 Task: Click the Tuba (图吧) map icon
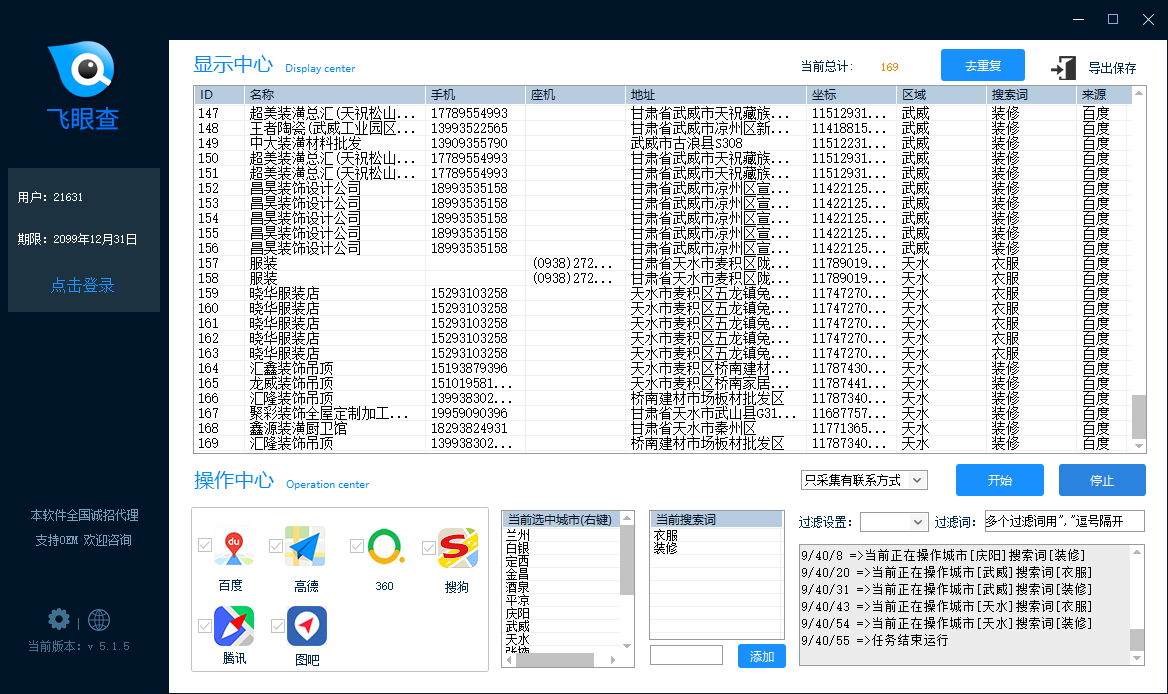(307, 625)
